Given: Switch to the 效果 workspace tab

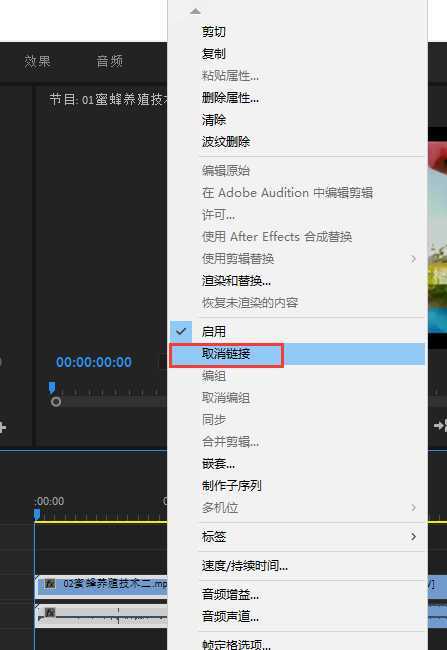Looking at the screenshot, I should click(x=38, y=61).
